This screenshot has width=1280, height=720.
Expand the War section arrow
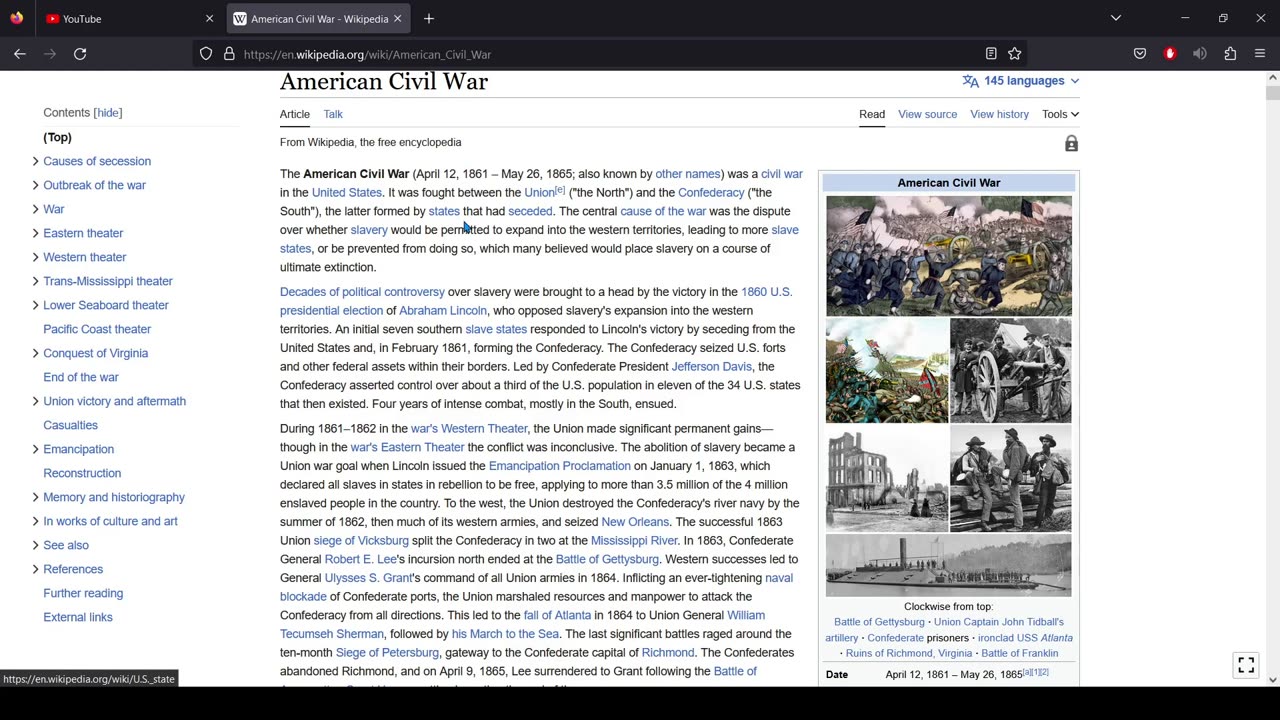[35, 209]
